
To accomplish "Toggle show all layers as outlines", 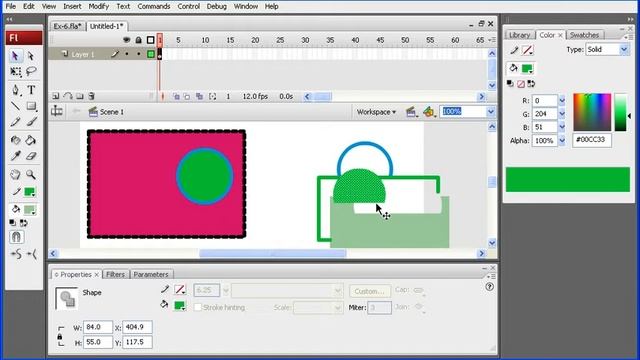I will point(151,40).
